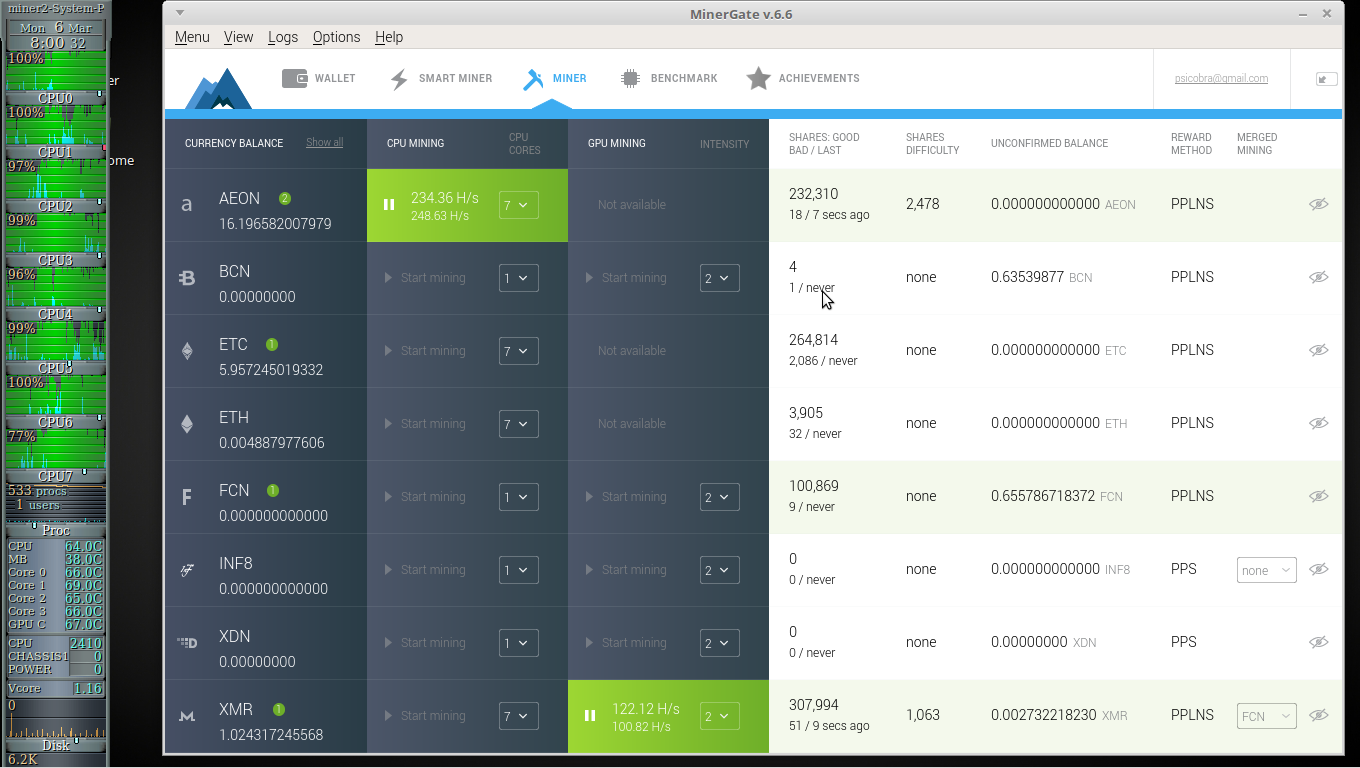Click the Show all currencies link
1360x768 pixels.
(324, 143)
